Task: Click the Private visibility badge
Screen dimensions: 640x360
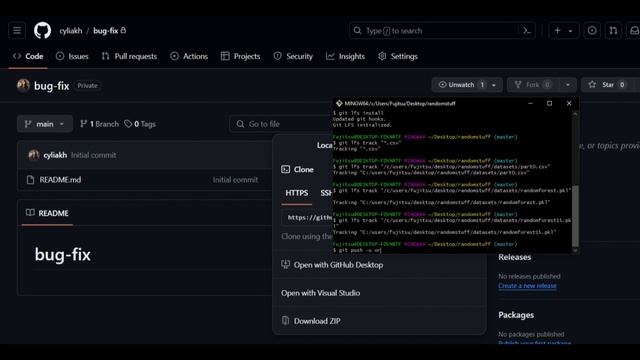Action: (x=87, y=86)
